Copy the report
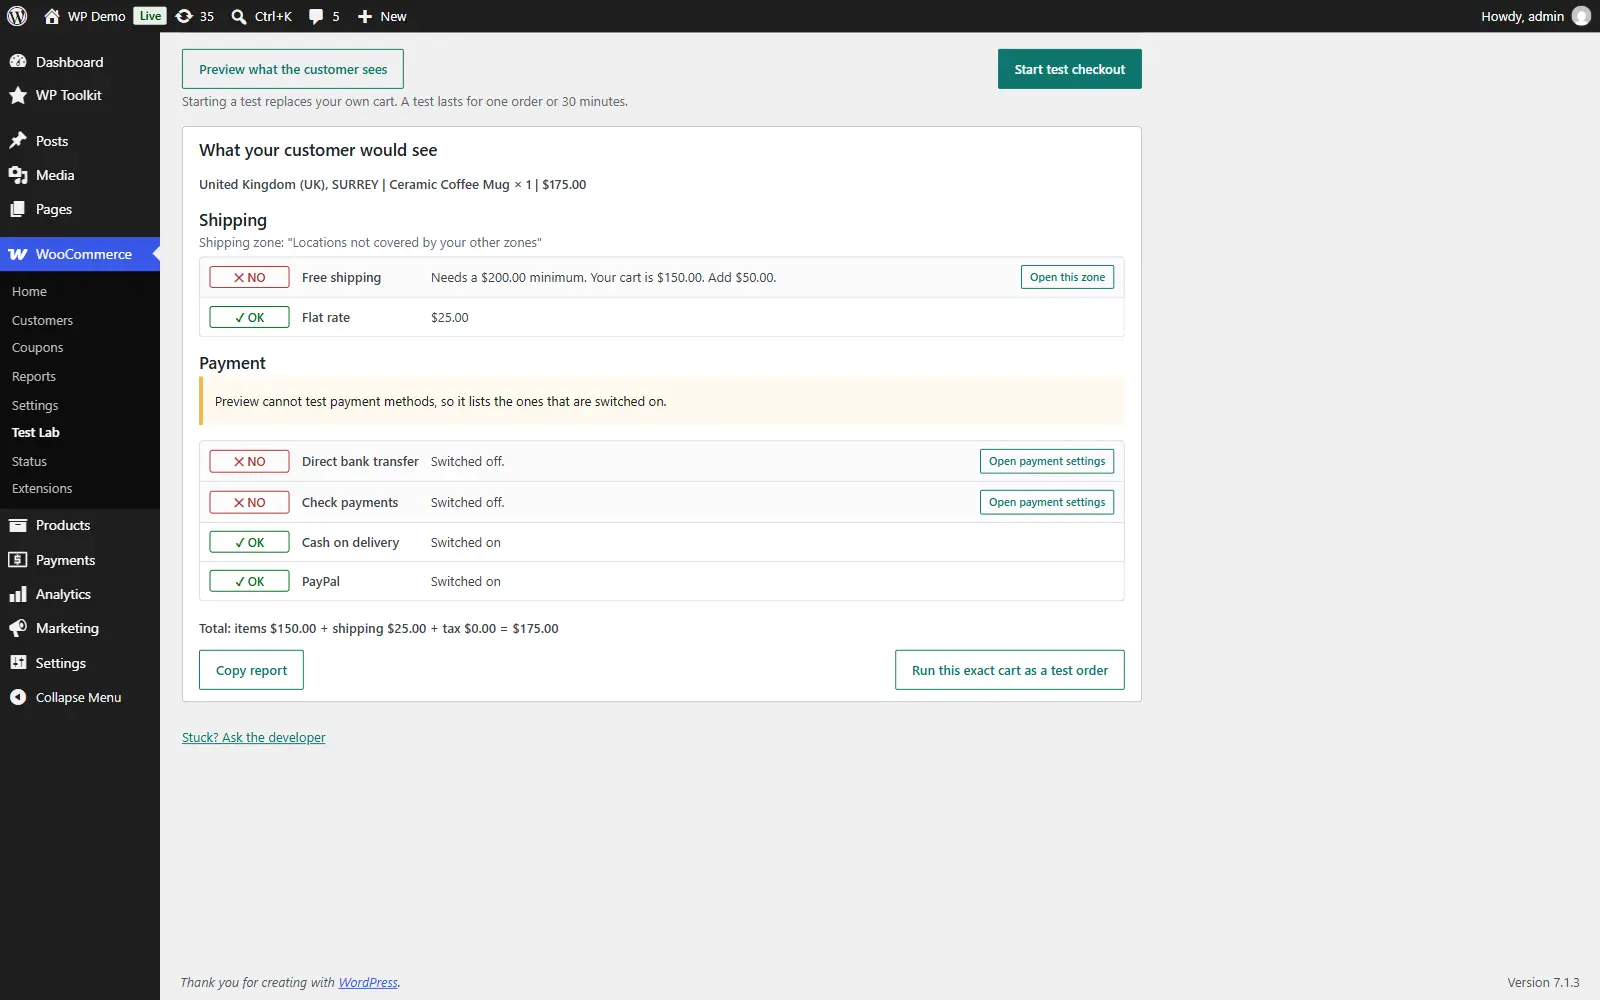This screenshot has width=1600, height=1000. tap(252, 670)
